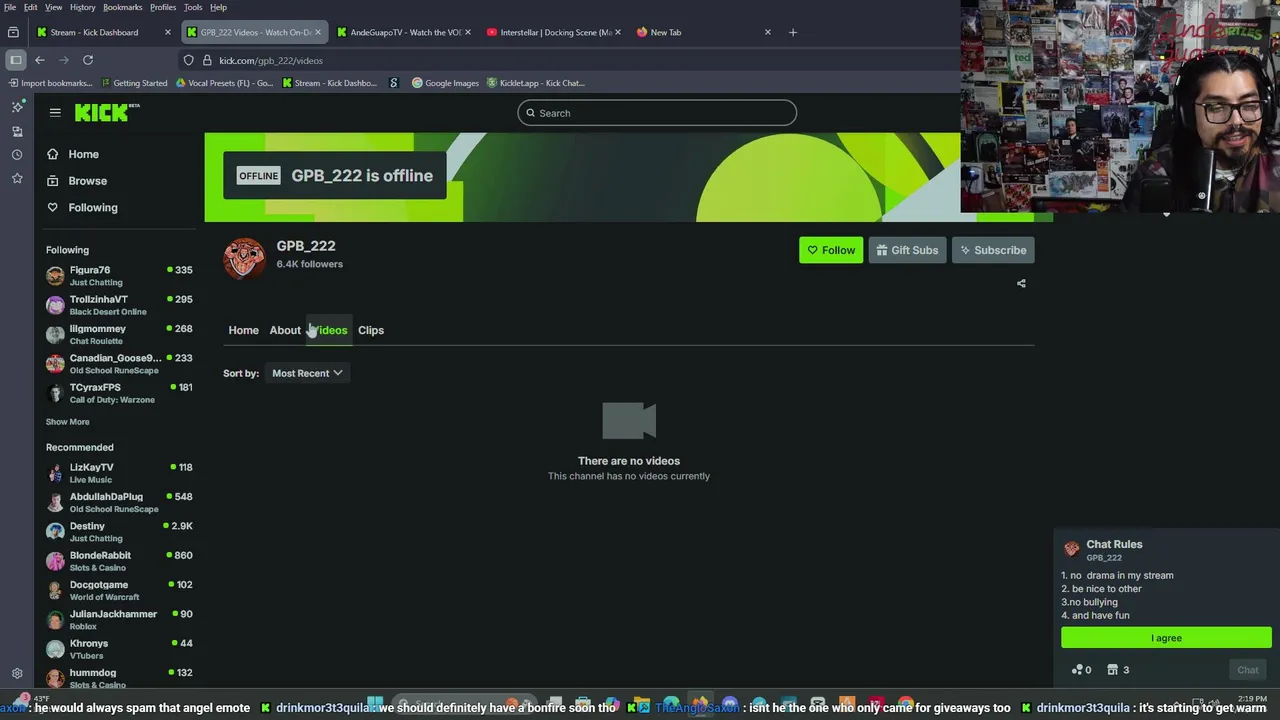The height and width of the screenshot is (720, 1280).
Task: Open the Kick hamburger sidebar menu
Action: click(55, 113)
